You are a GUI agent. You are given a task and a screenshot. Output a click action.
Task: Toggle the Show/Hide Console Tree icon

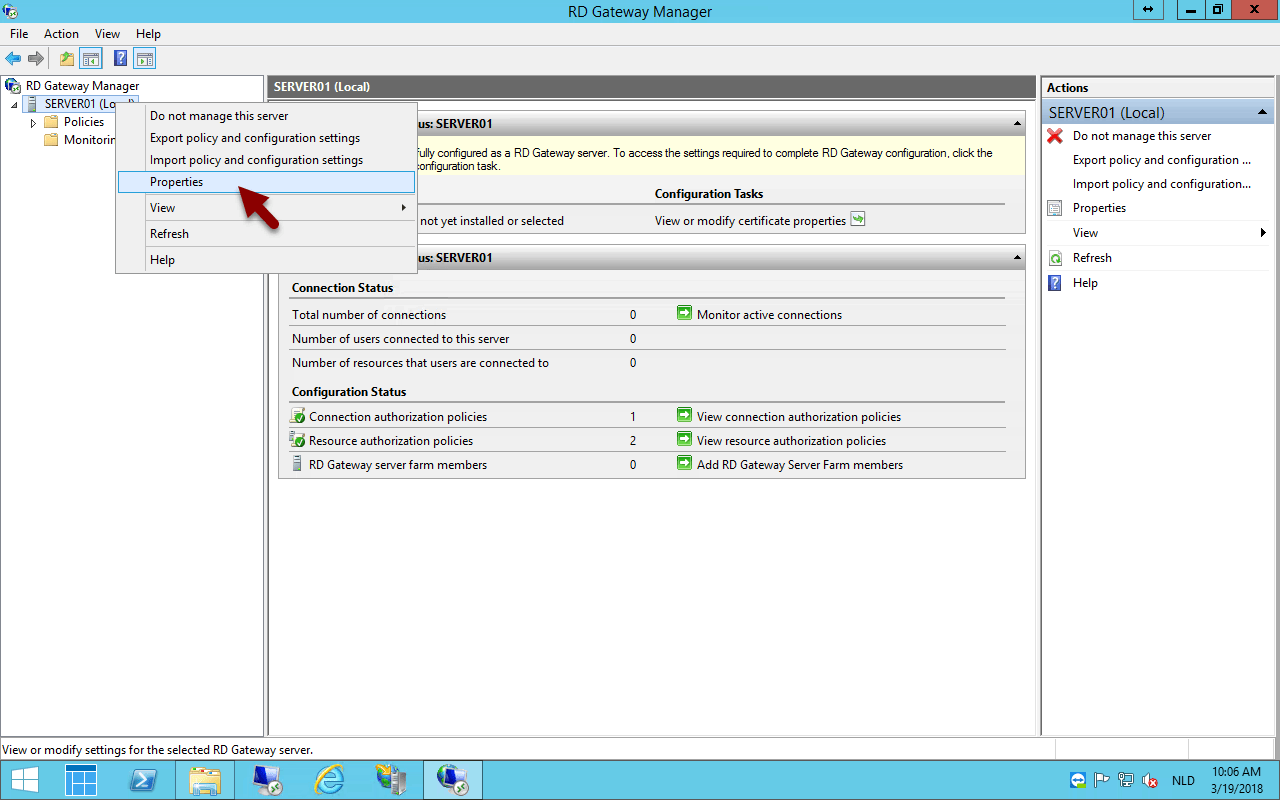[x=91, y=59]
